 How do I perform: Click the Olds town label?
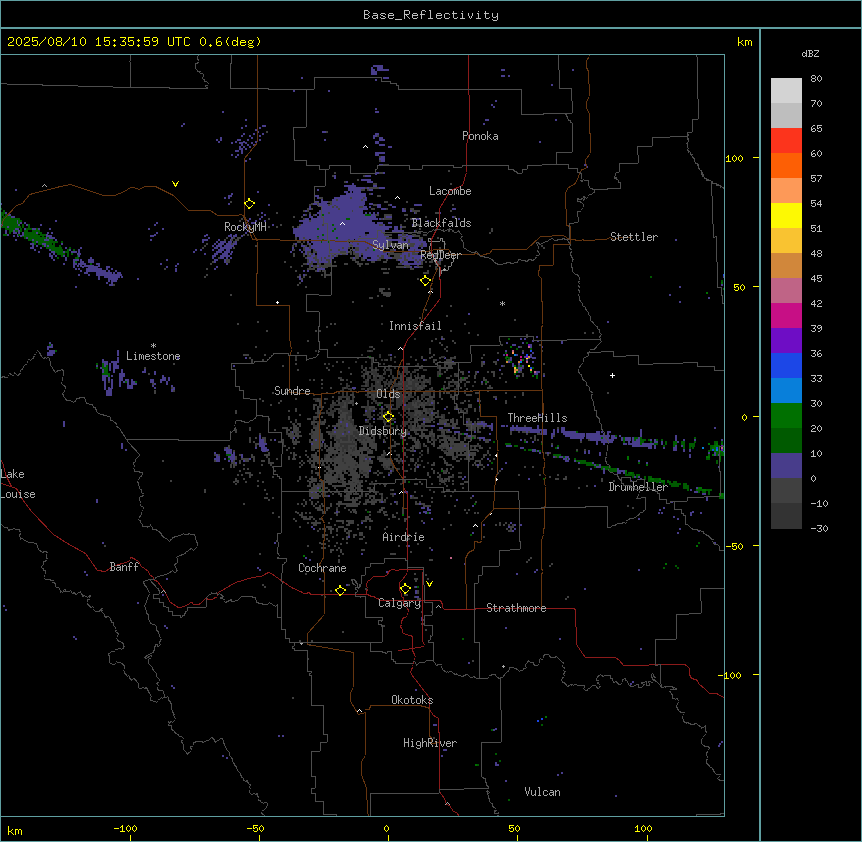(x=388, y=394)
